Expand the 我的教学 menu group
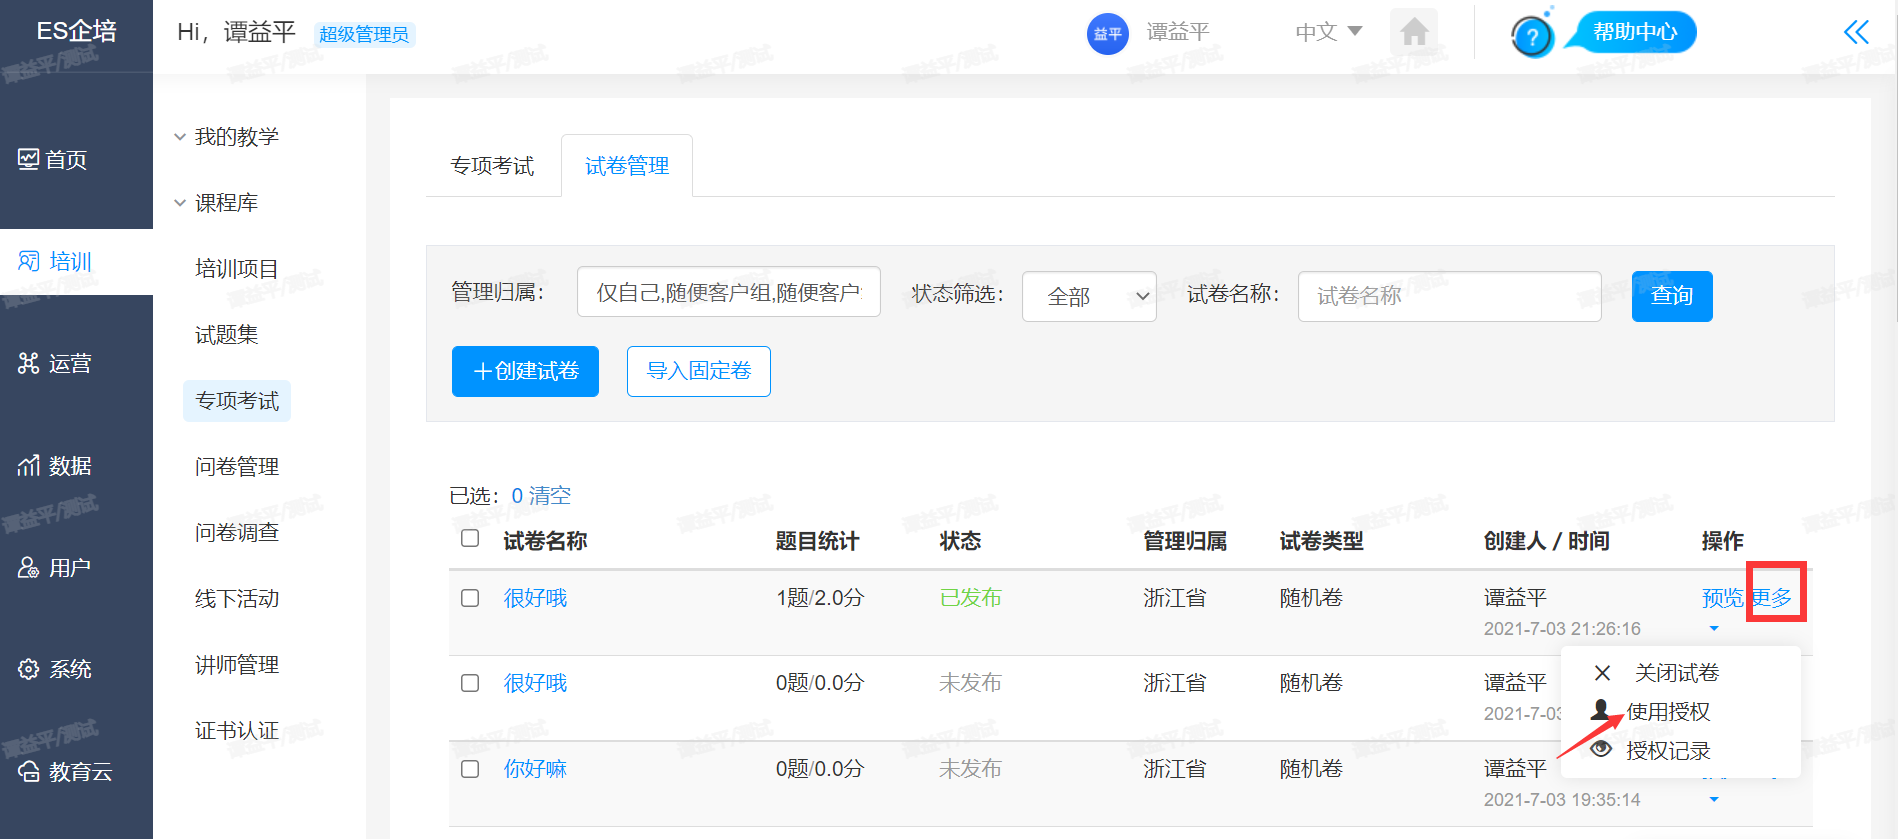Image resolution: width=1898 pixels, height=839 pixels. 227,137
